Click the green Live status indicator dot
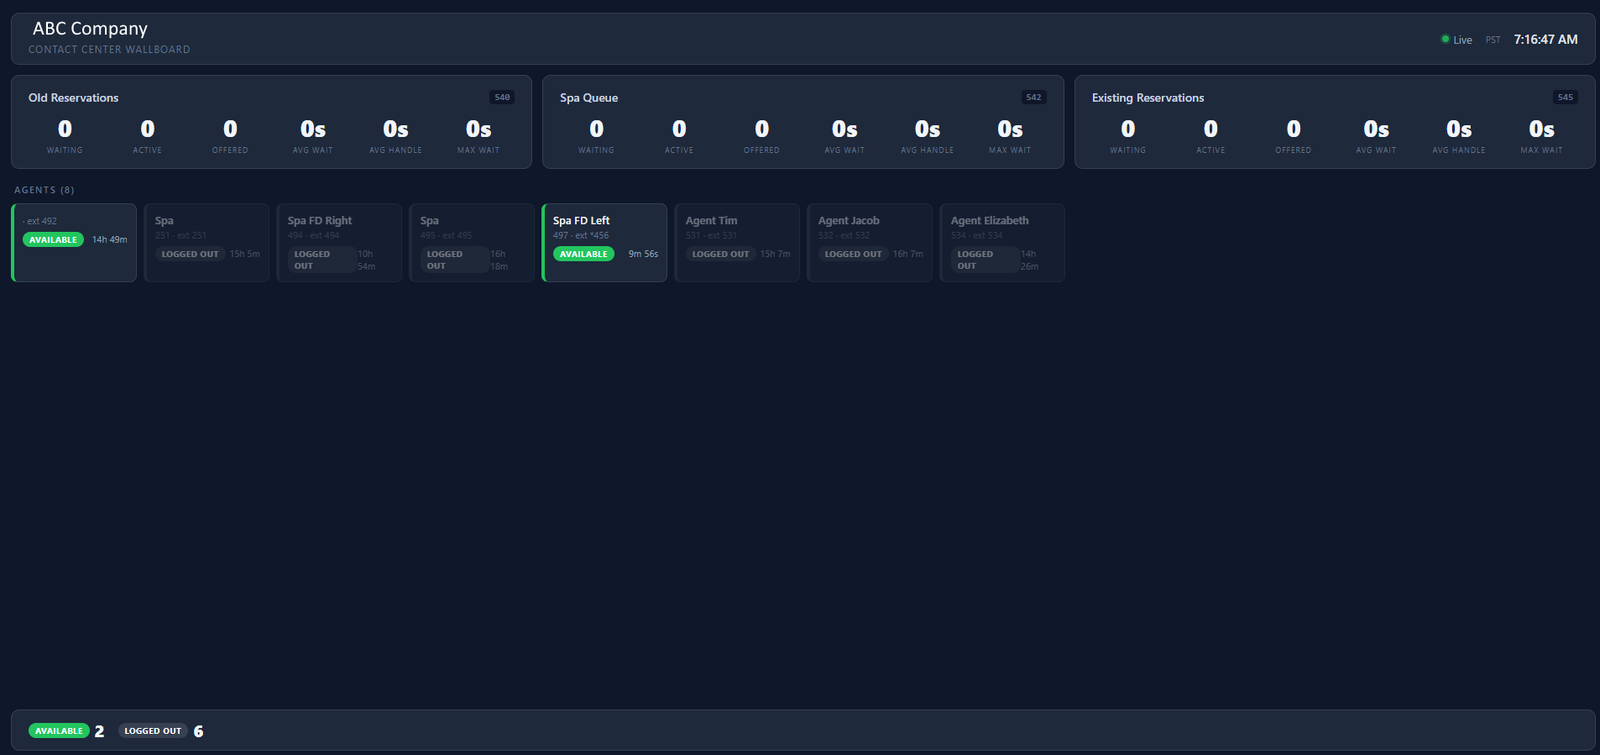The image size is (1600, 755). coord(1445,39)
